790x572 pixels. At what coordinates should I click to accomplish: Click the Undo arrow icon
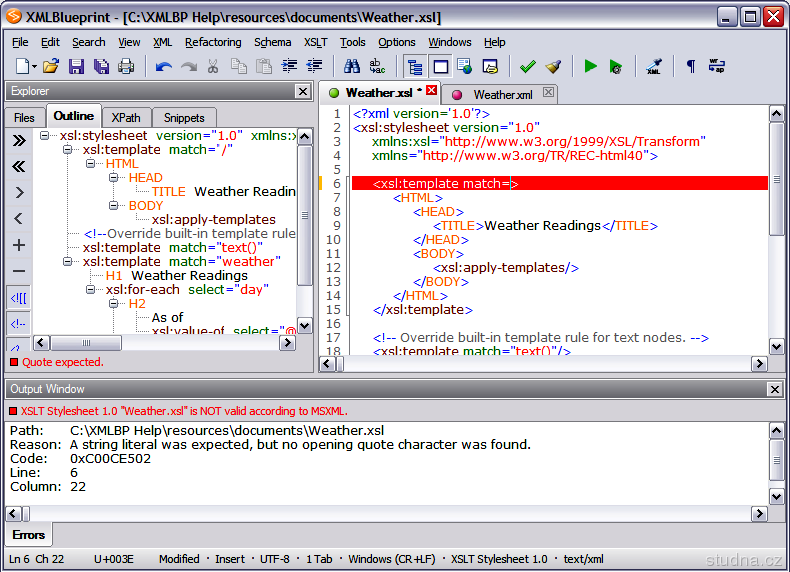click(x=163, y=67)
